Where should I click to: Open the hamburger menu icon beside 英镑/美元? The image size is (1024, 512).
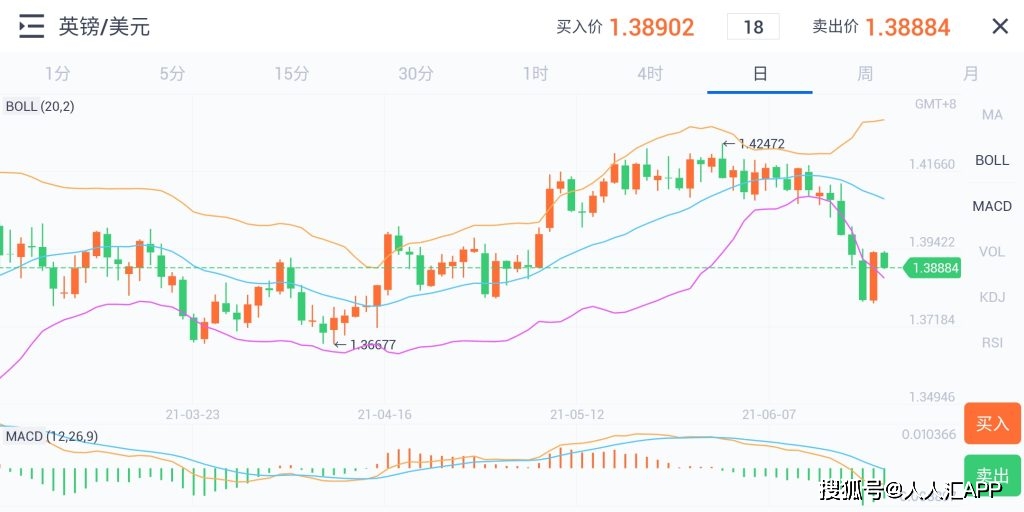click(x=31, y=27)
